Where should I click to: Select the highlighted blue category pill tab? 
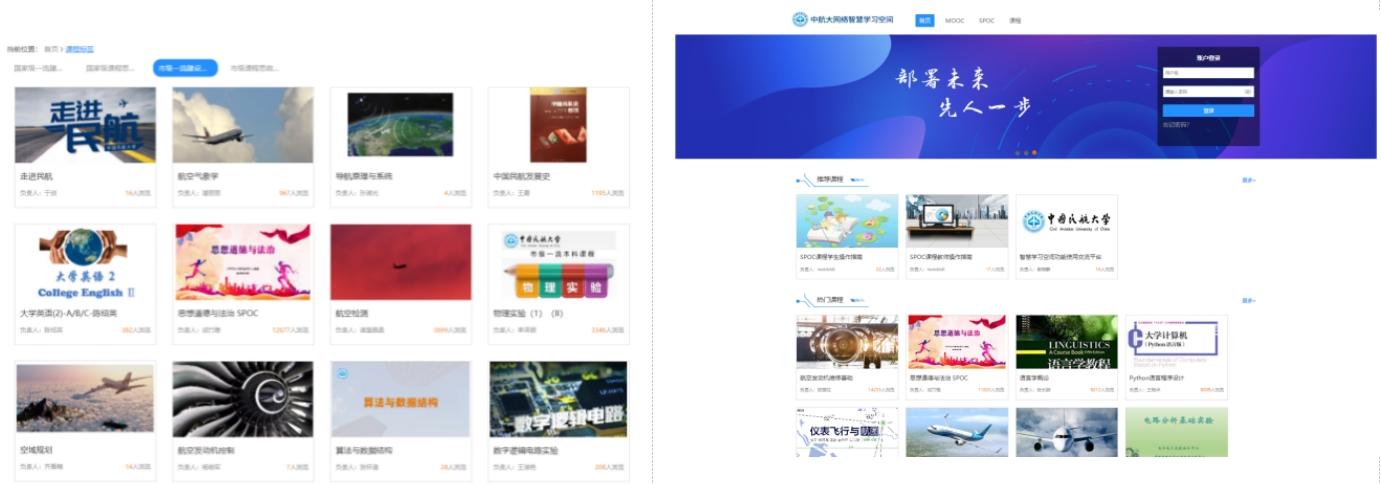185,68
